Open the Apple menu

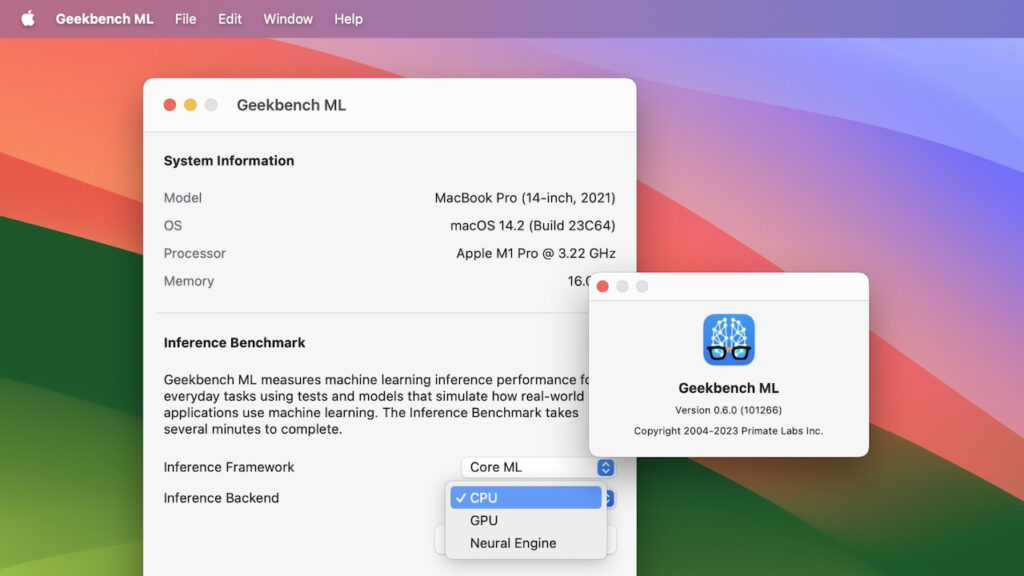click(x=28, y=18)
